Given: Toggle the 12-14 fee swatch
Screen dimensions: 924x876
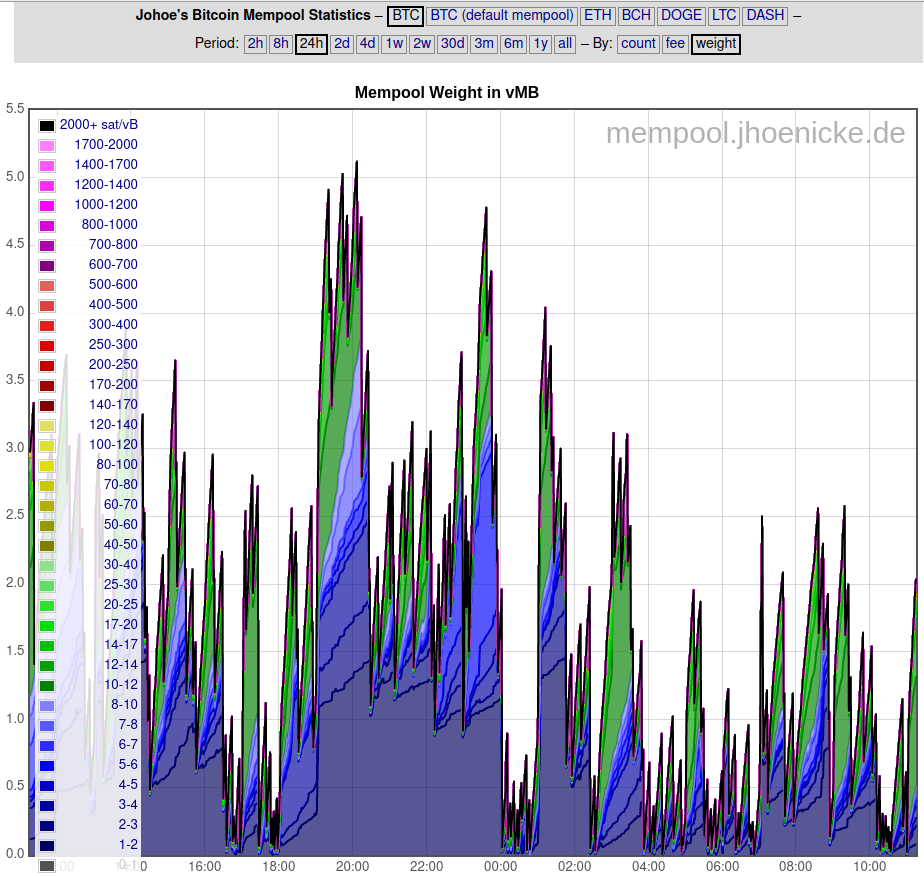Looking at the screenshot, I should tap(47, 666).
